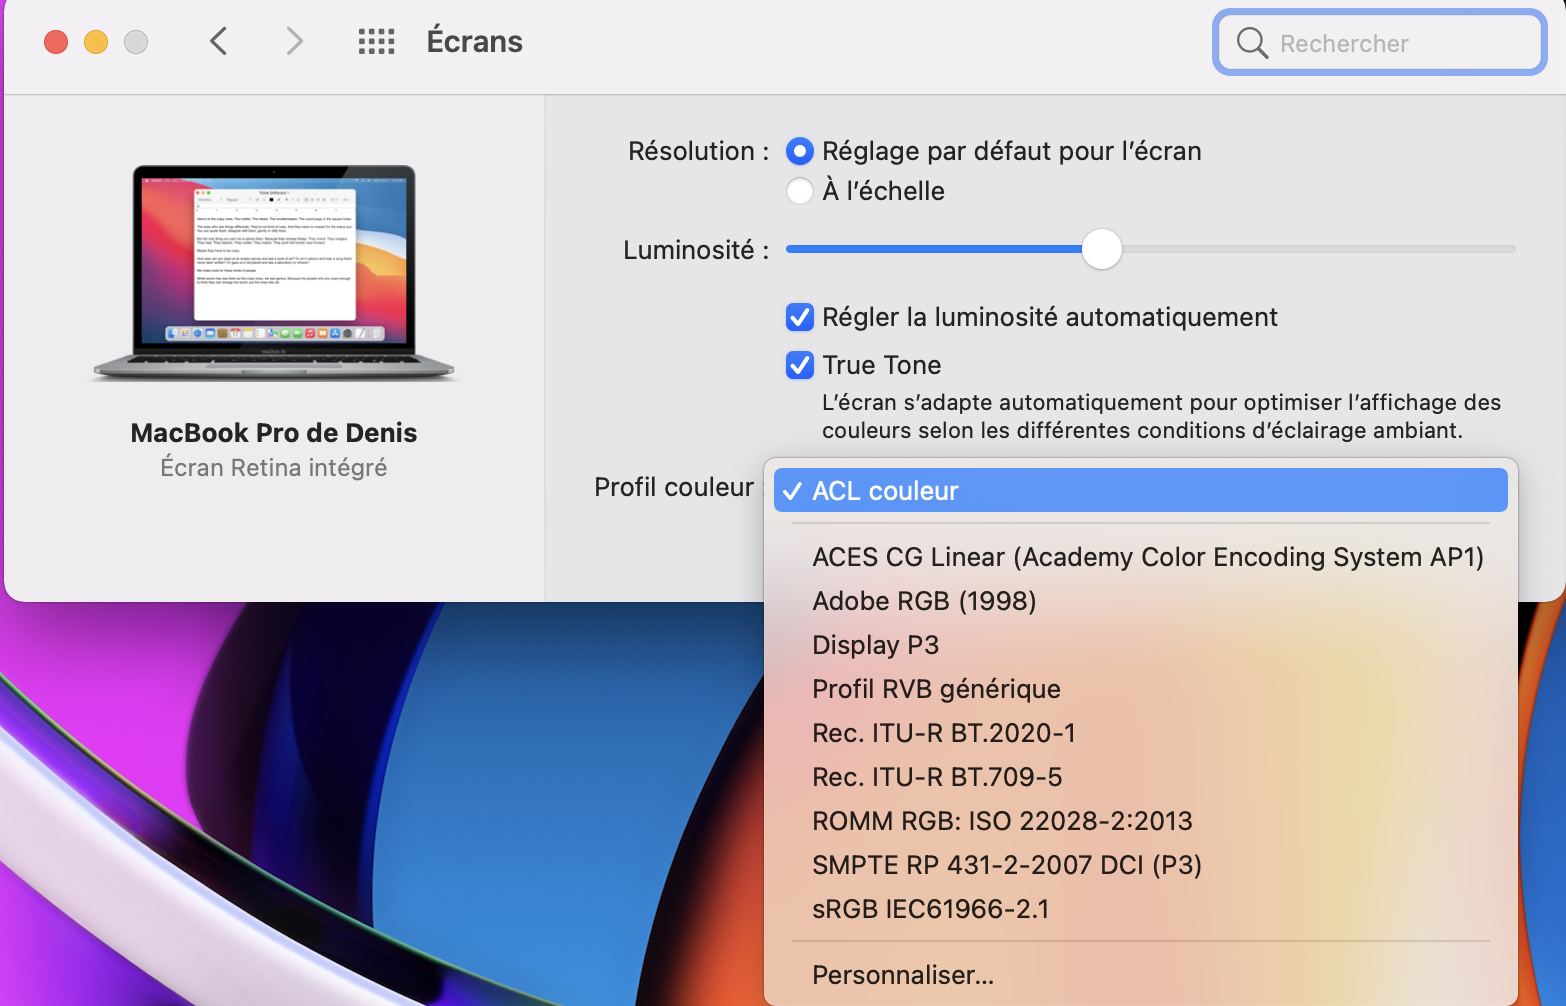1566x1006 pixels.
Task: Click the True Tone description text
Action: pos(1162,416)
